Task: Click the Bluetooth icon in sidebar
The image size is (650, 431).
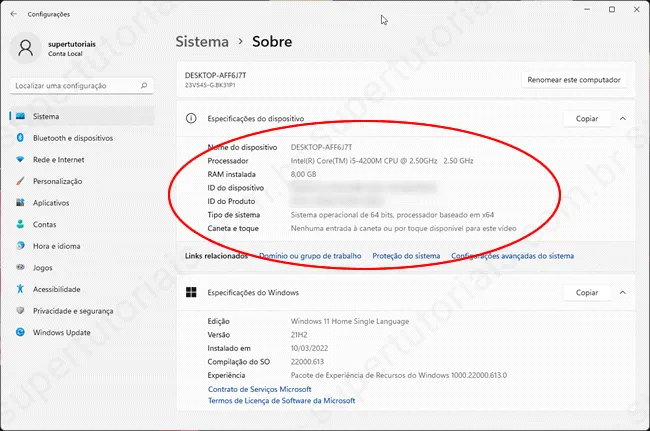Action: point(20,138)
